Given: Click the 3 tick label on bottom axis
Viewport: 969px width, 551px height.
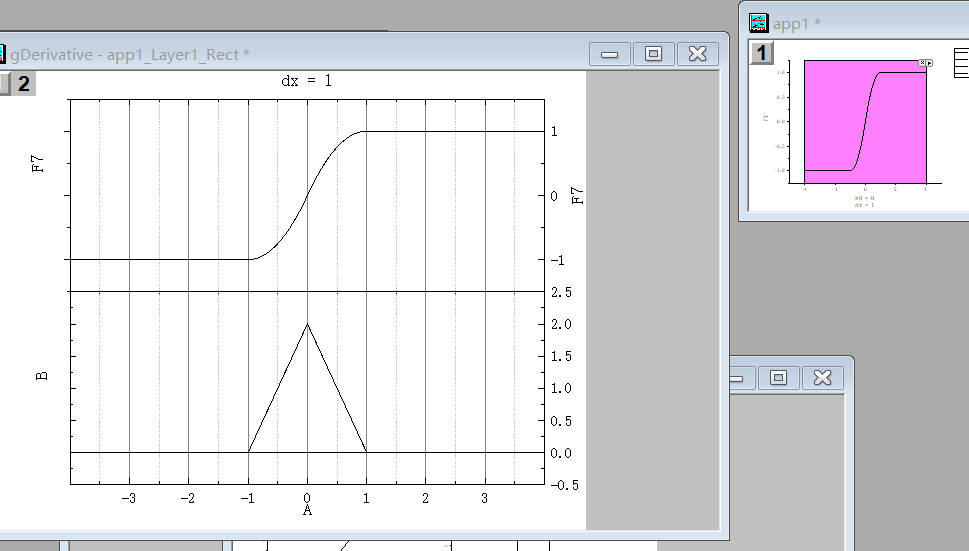Looking at the screenshot, I should tap(484, 498).
